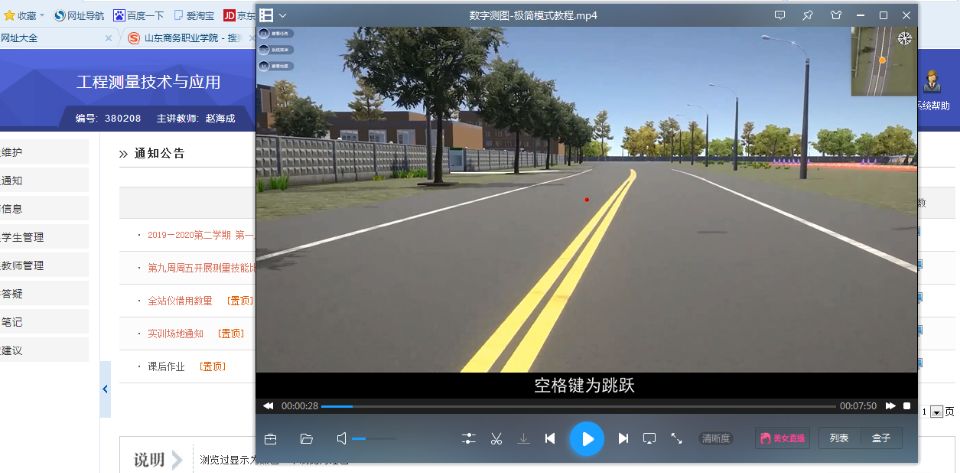Skip to the next video track
Image resolution: width=960 pixels, height=473 pixels.
pyautogui.click(x=623, y=438)
